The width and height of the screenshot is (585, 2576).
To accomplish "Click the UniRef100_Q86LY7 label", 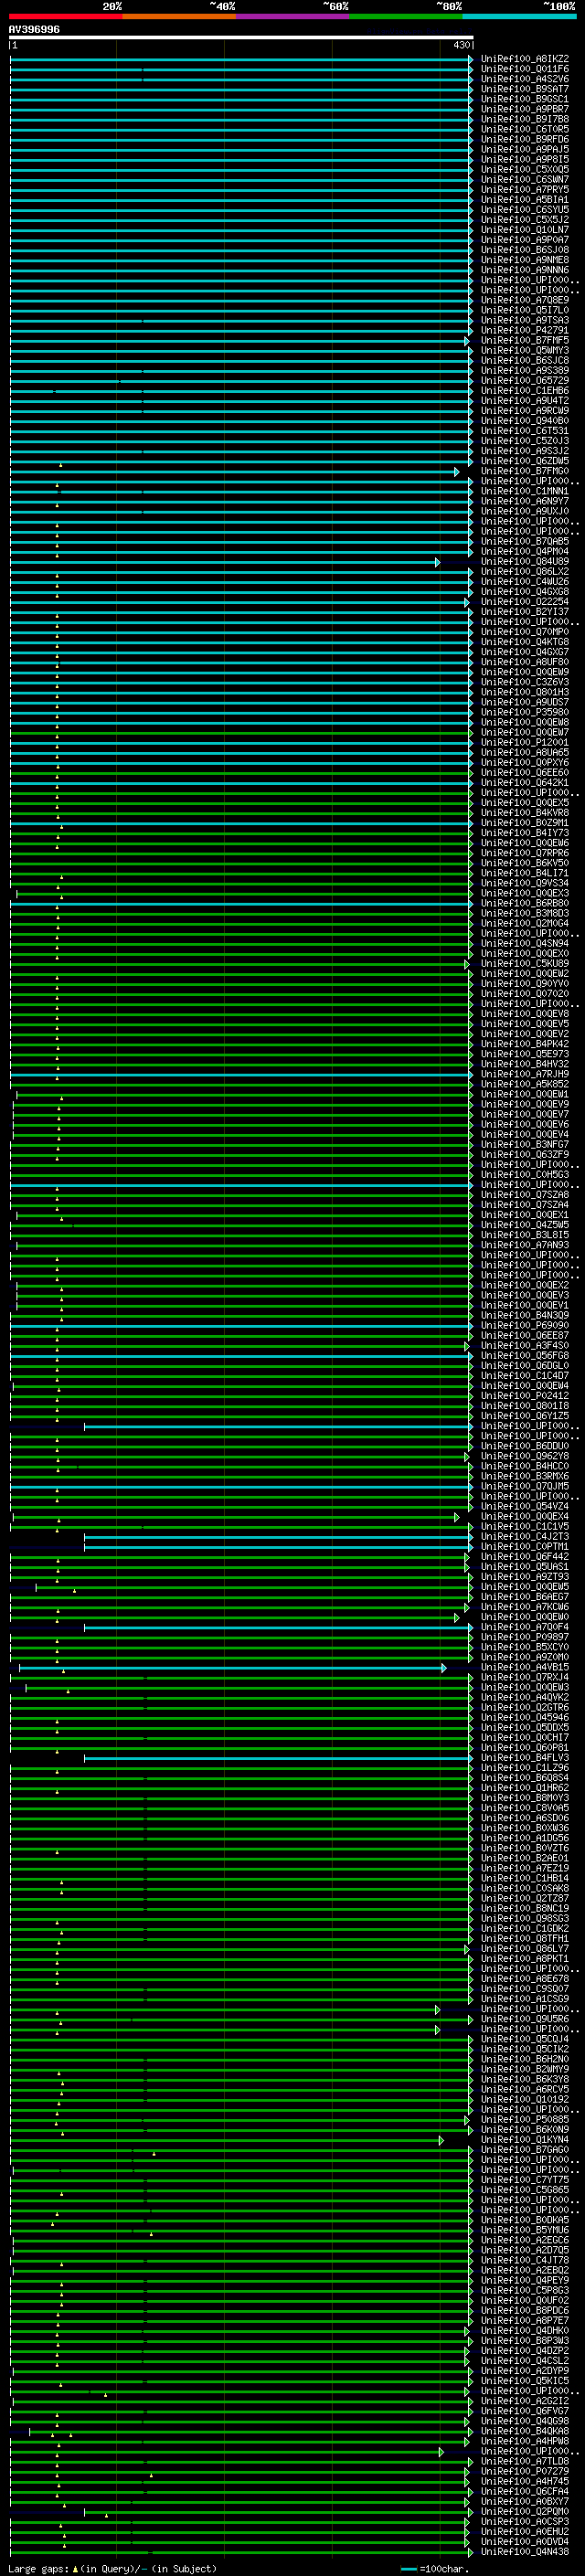I will click(x=525, y=1948).
